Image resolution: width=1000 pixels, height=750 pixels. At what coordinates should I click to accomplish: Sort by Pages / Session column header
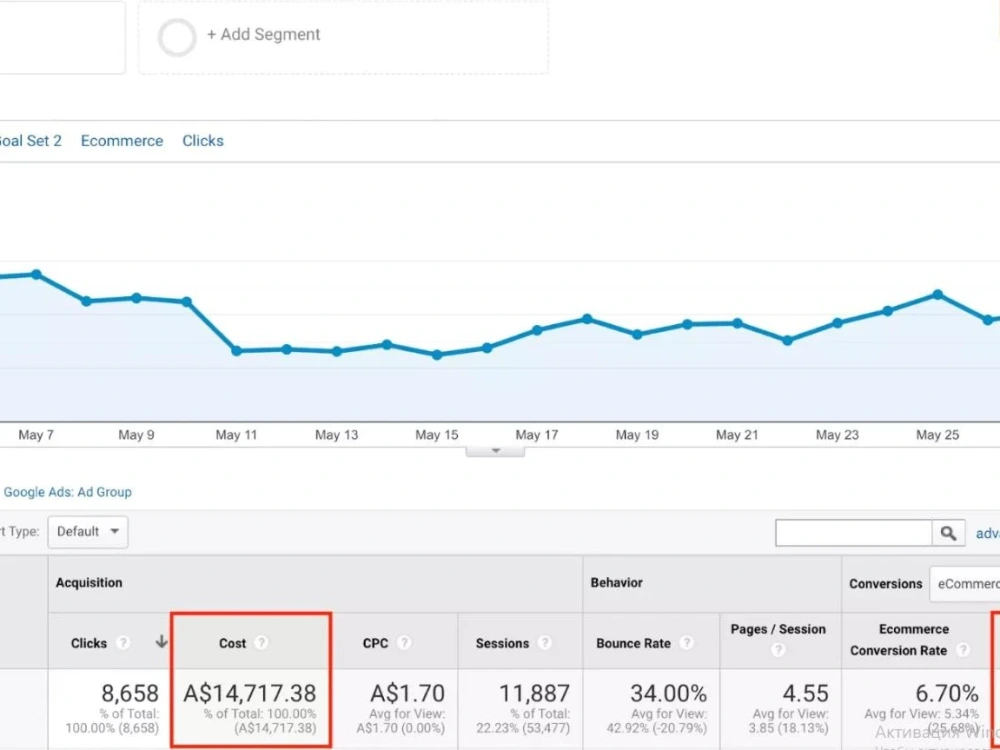click(778, 629)
